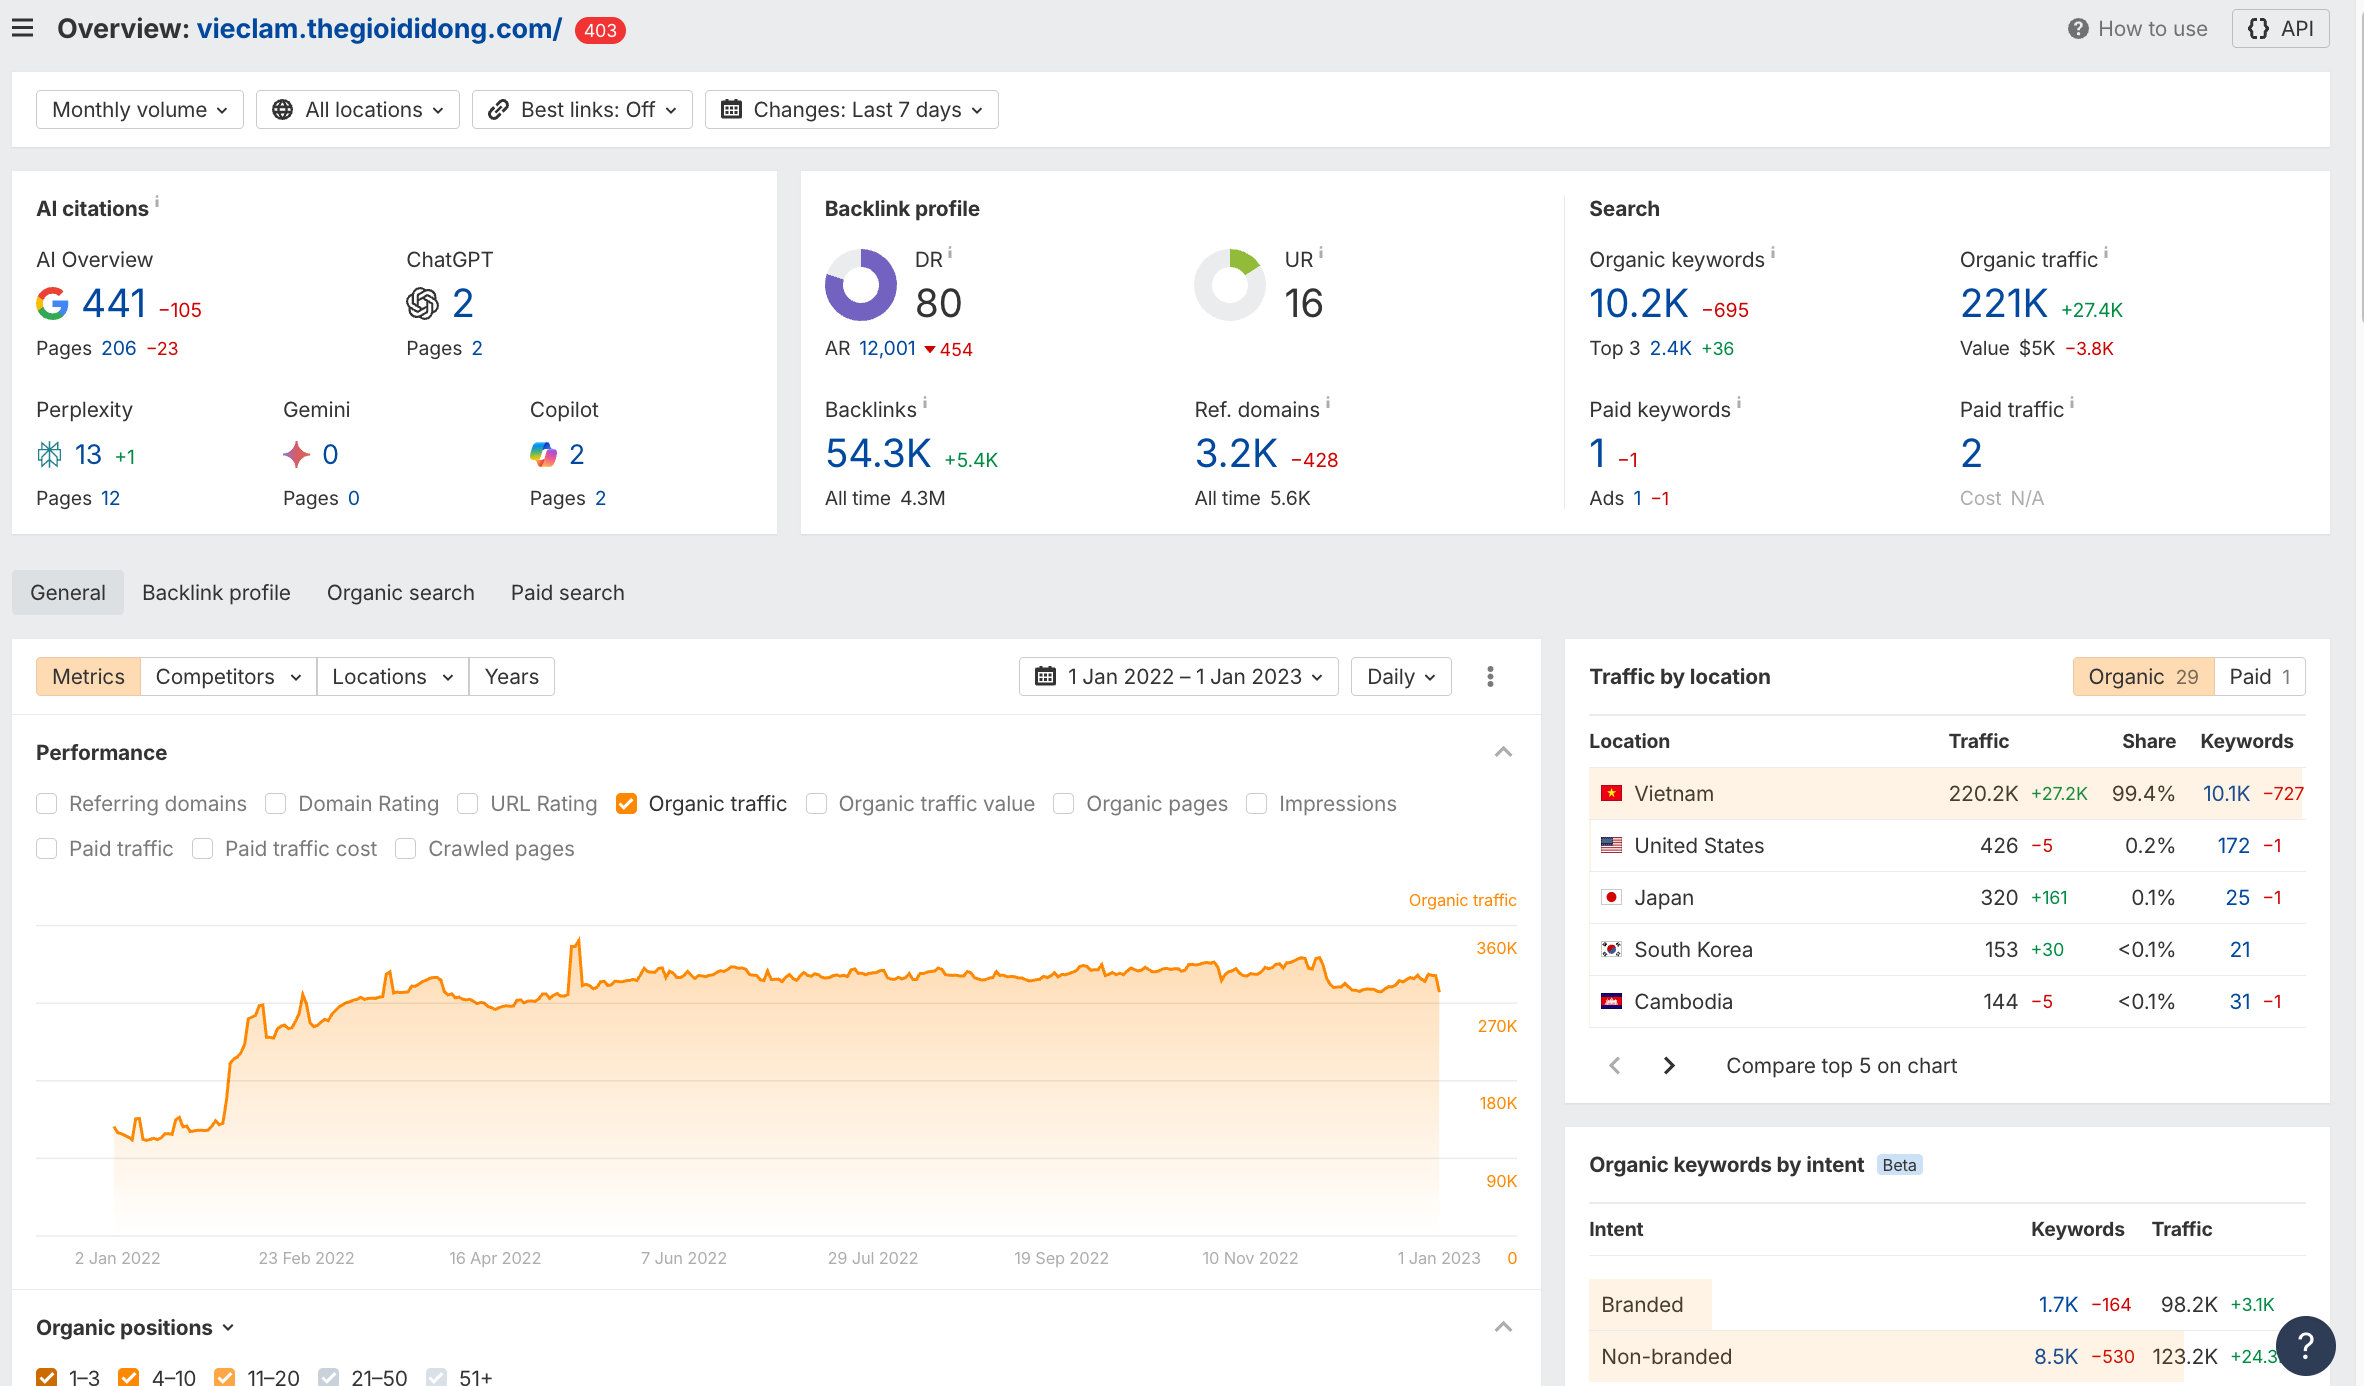
Task: Uncheck the Organic traffic metric
Action: click(627, 804)
